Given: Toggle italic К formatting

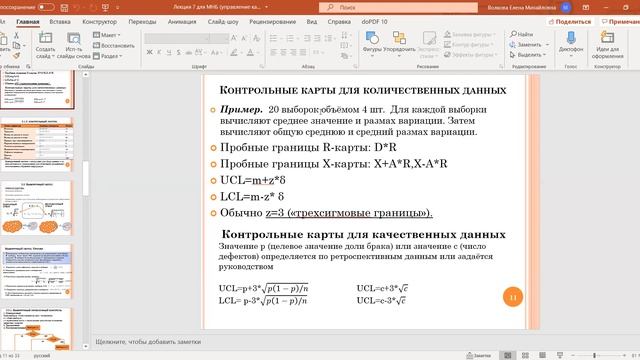Looking at the screenshot, I should (159, 52).
